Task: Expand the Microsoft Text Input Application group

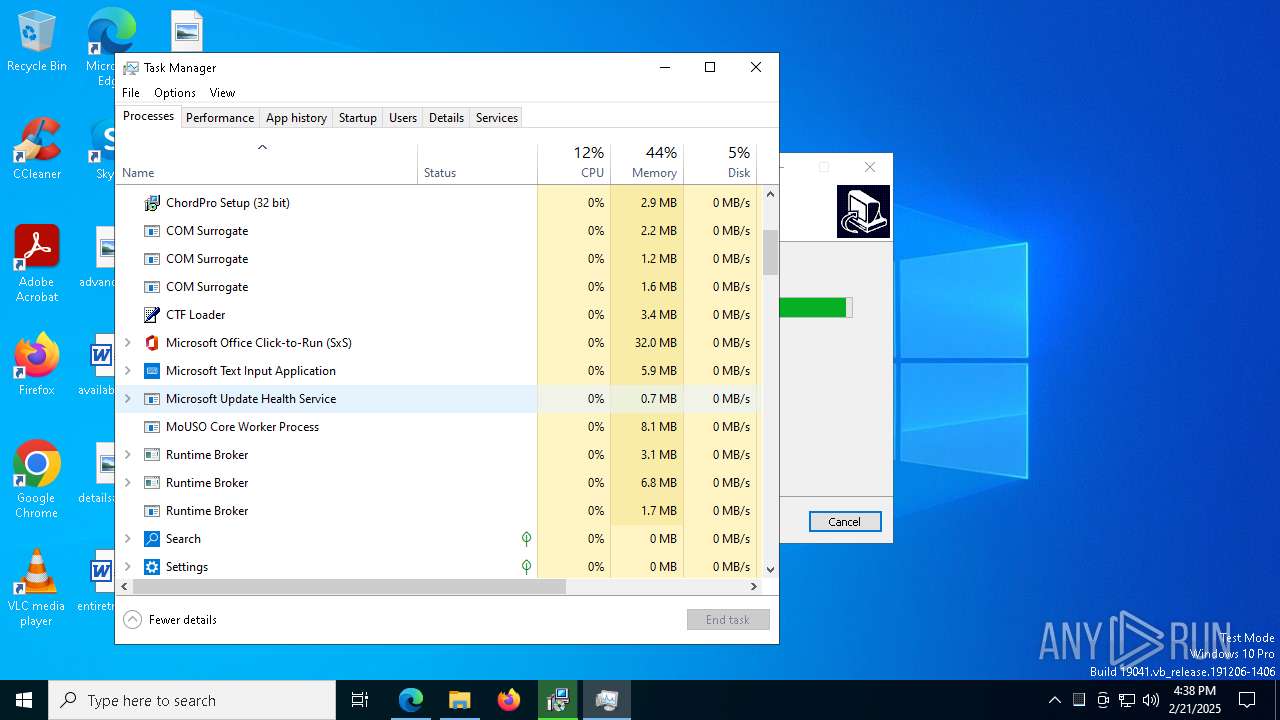Action: (127, 371)
